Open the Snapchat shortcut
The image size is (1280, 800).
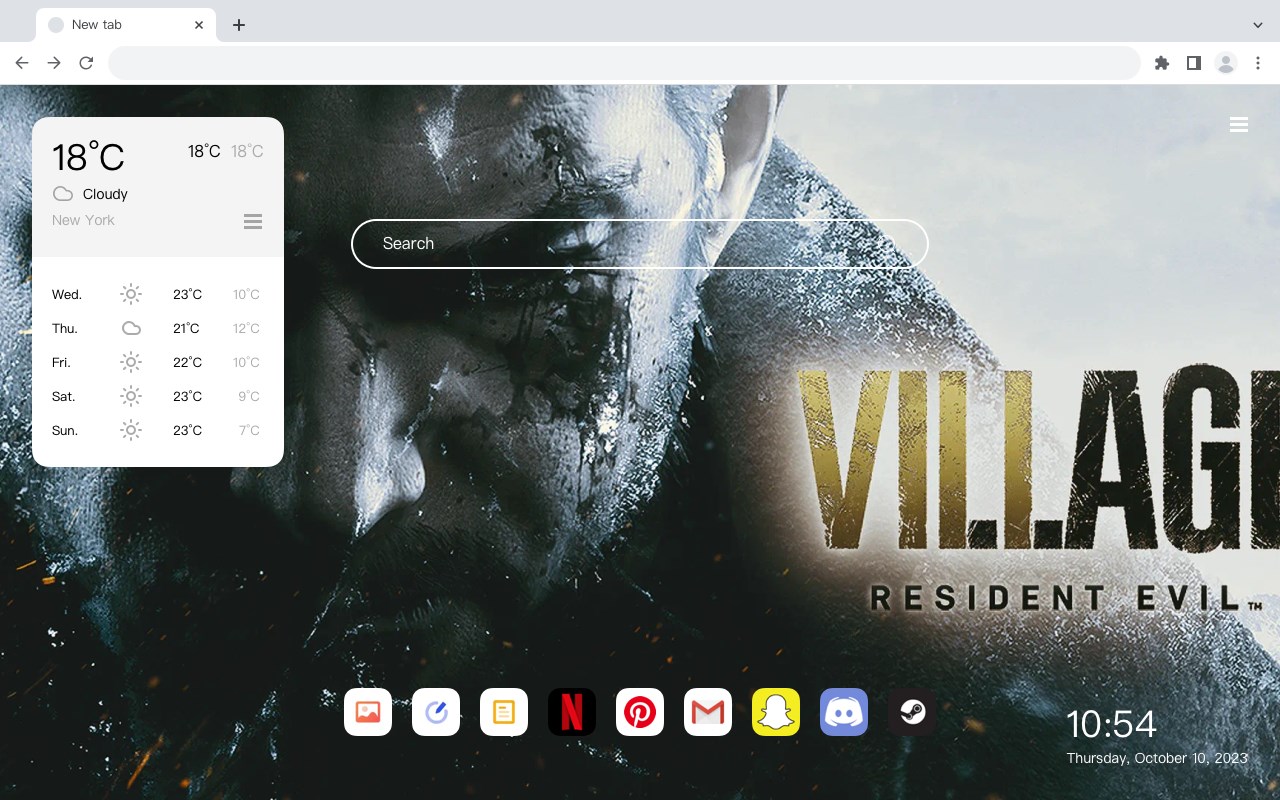776,712
